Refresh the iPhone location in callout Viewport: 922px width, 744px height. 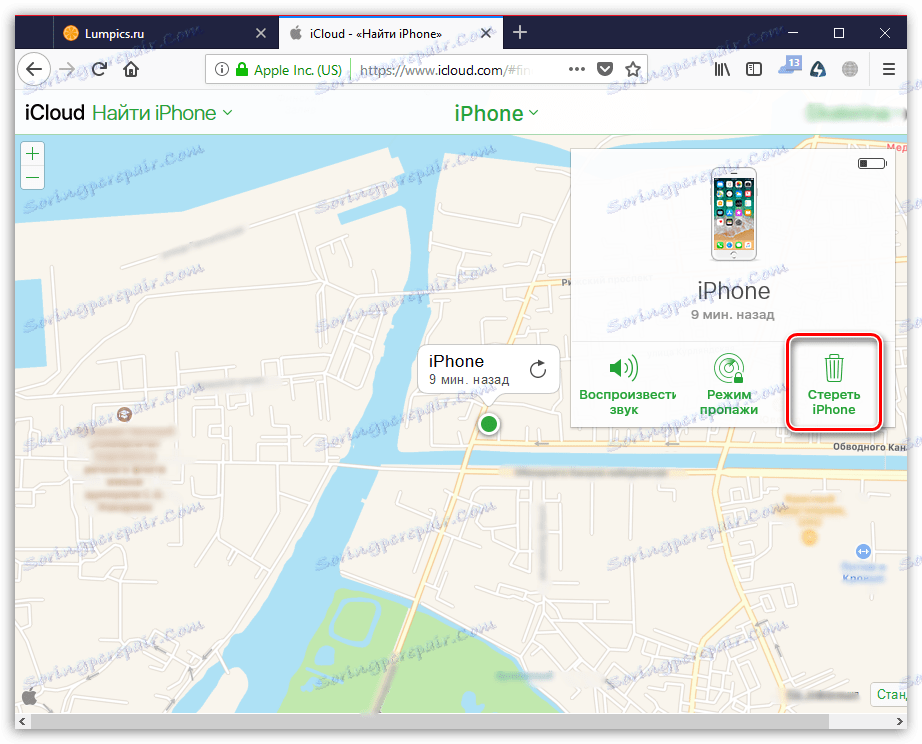(537, 369)
